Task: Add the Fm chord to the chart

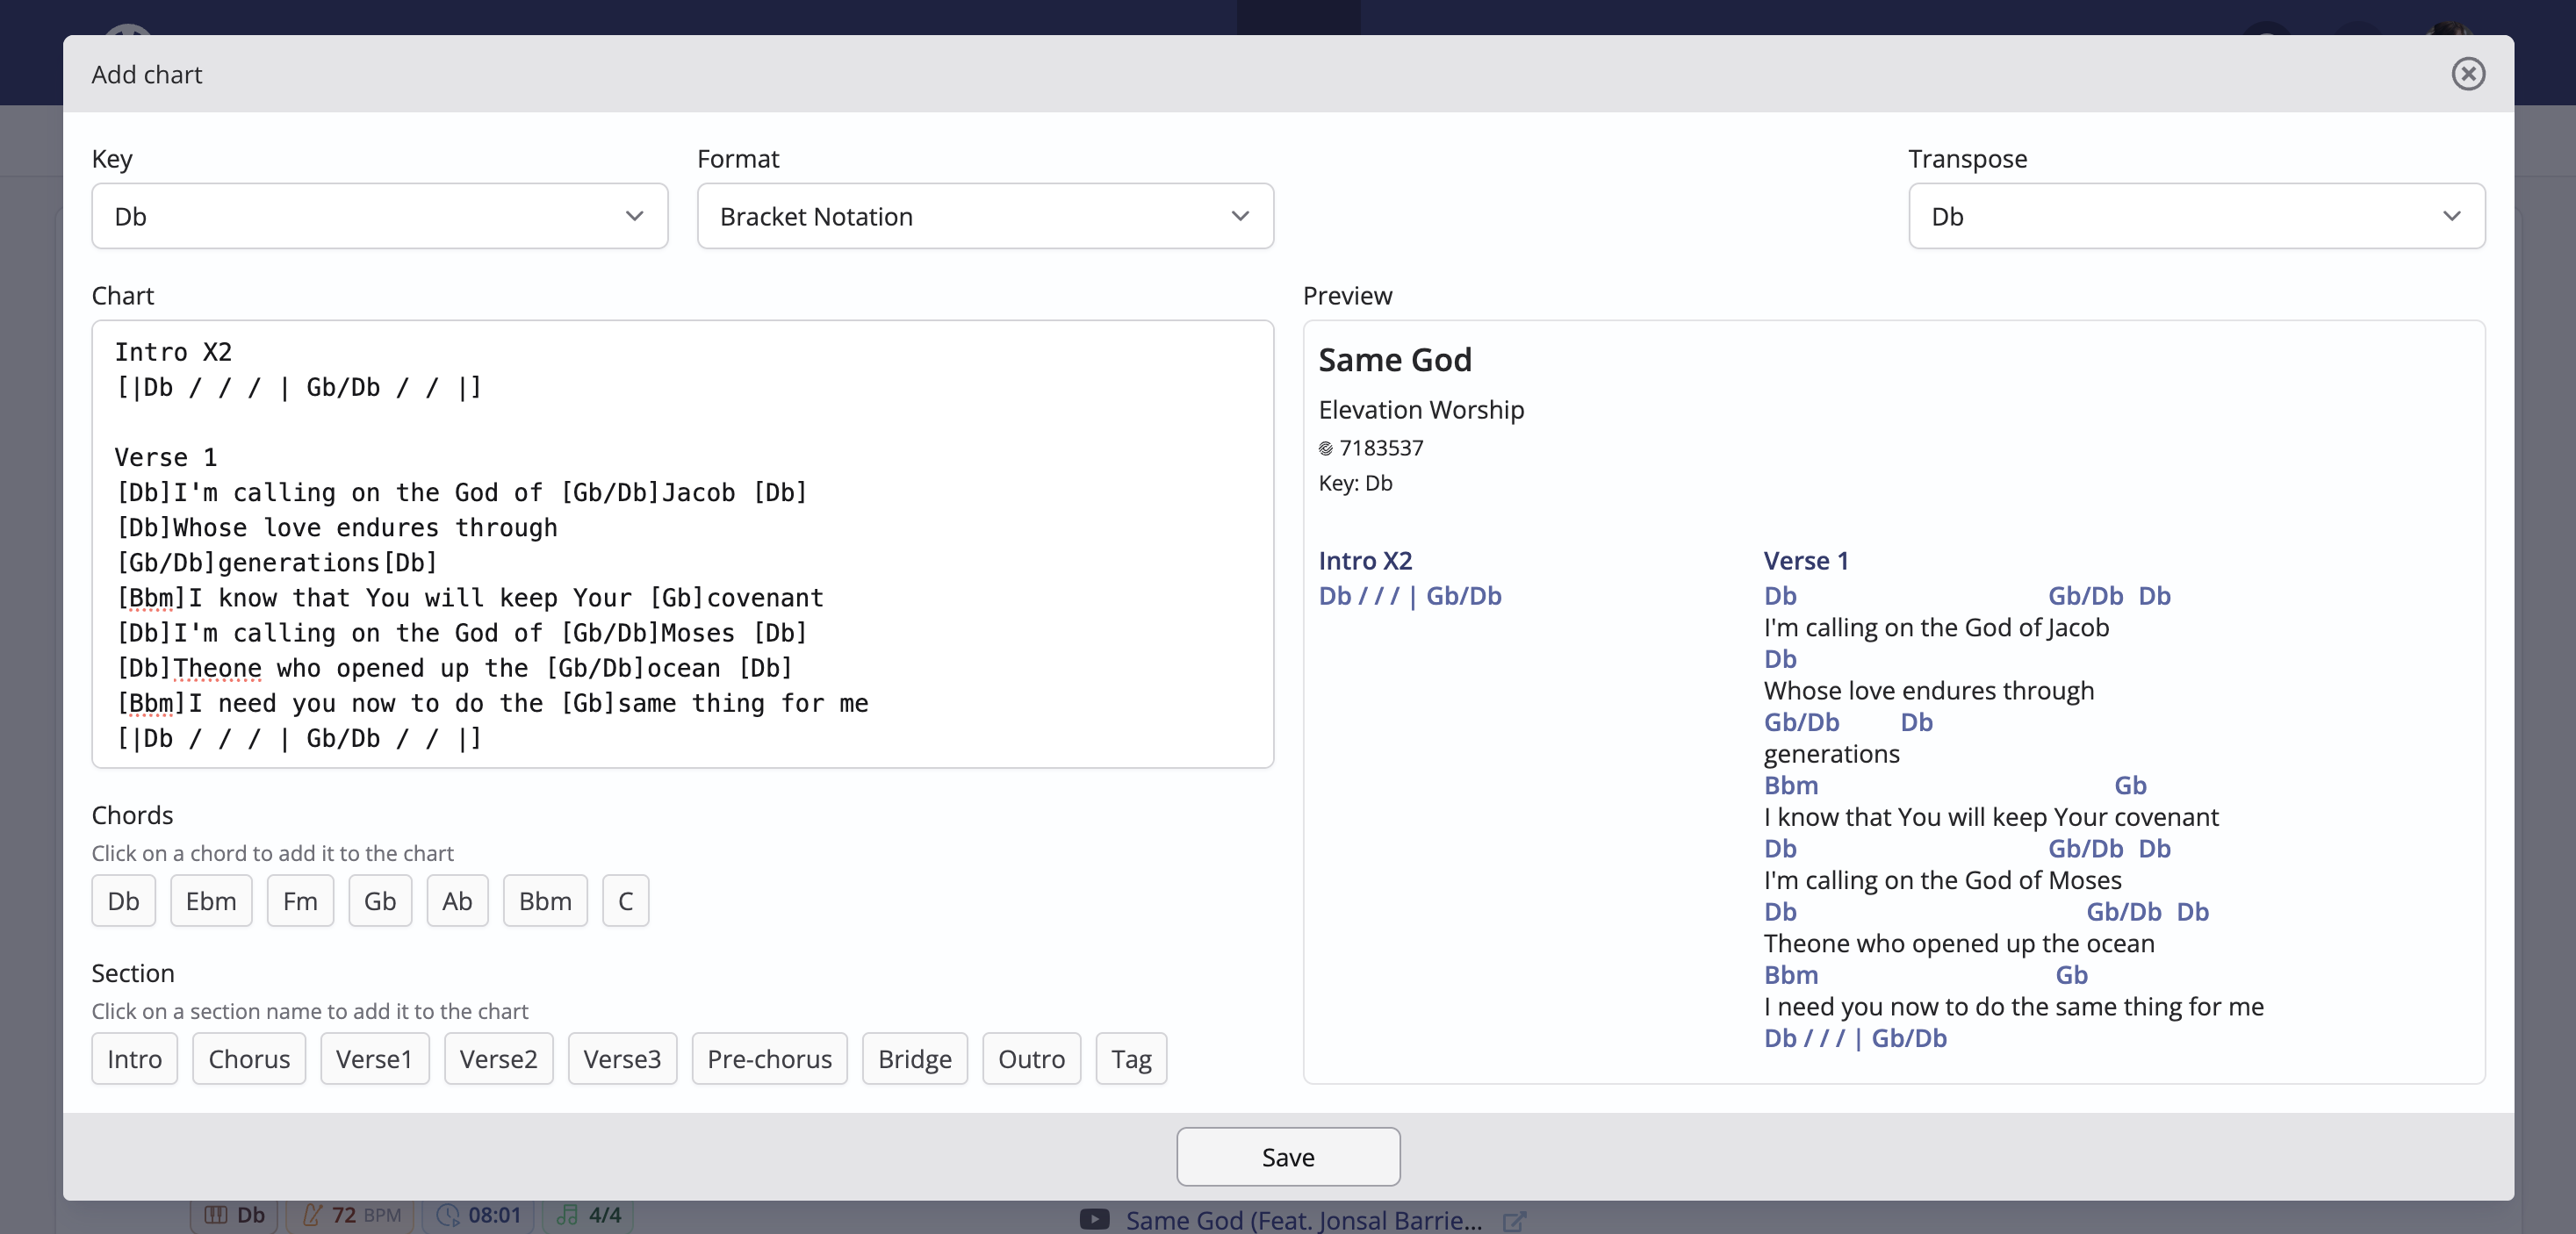Action: (x=300, y=901)
